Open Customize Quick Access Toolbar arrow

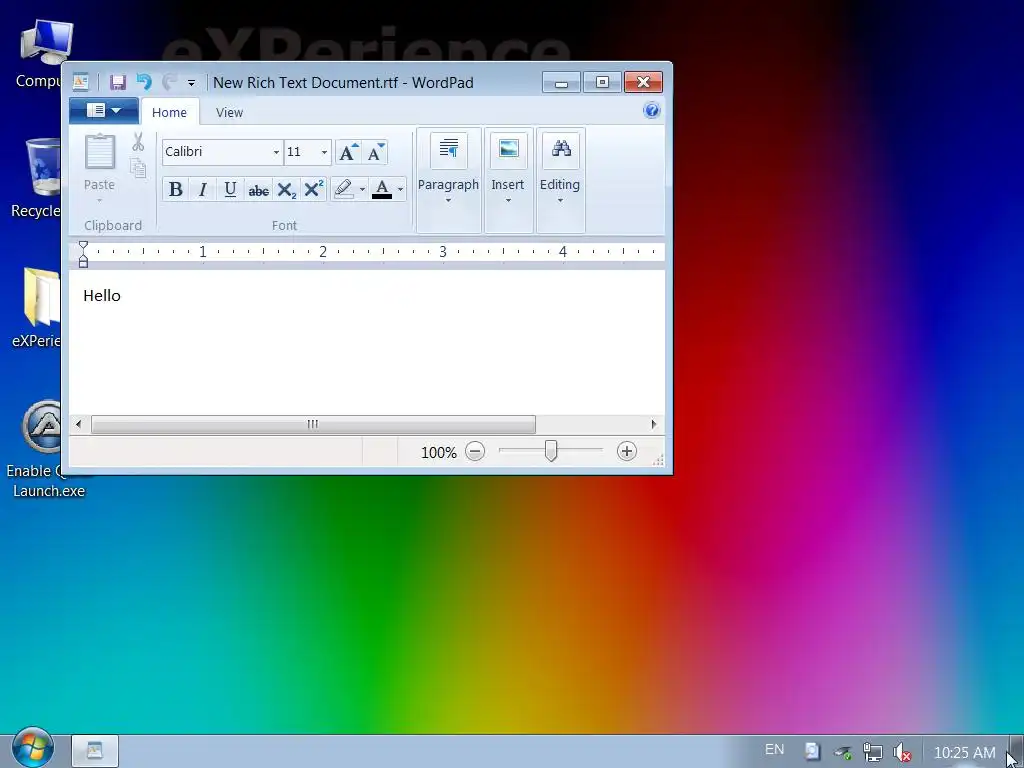tap(191, 83)
